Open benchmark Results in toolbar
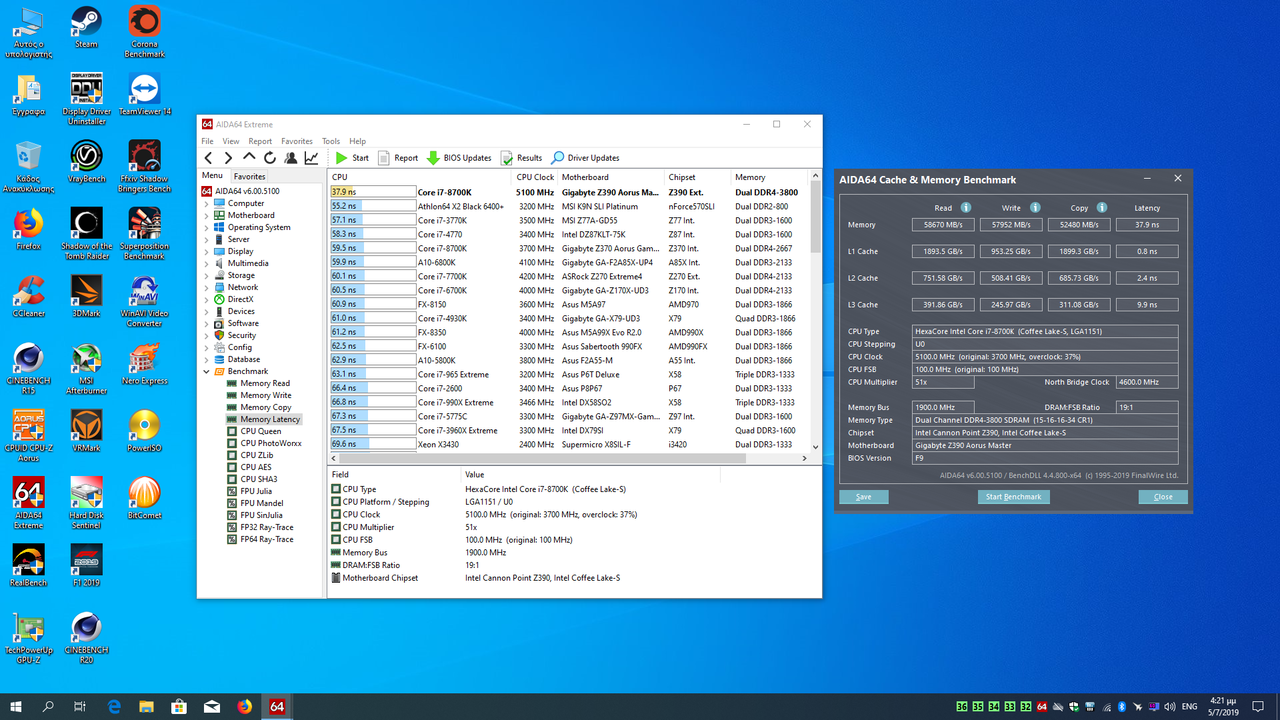The width and height of the screenshot is (1280, 720). point(521,158)
